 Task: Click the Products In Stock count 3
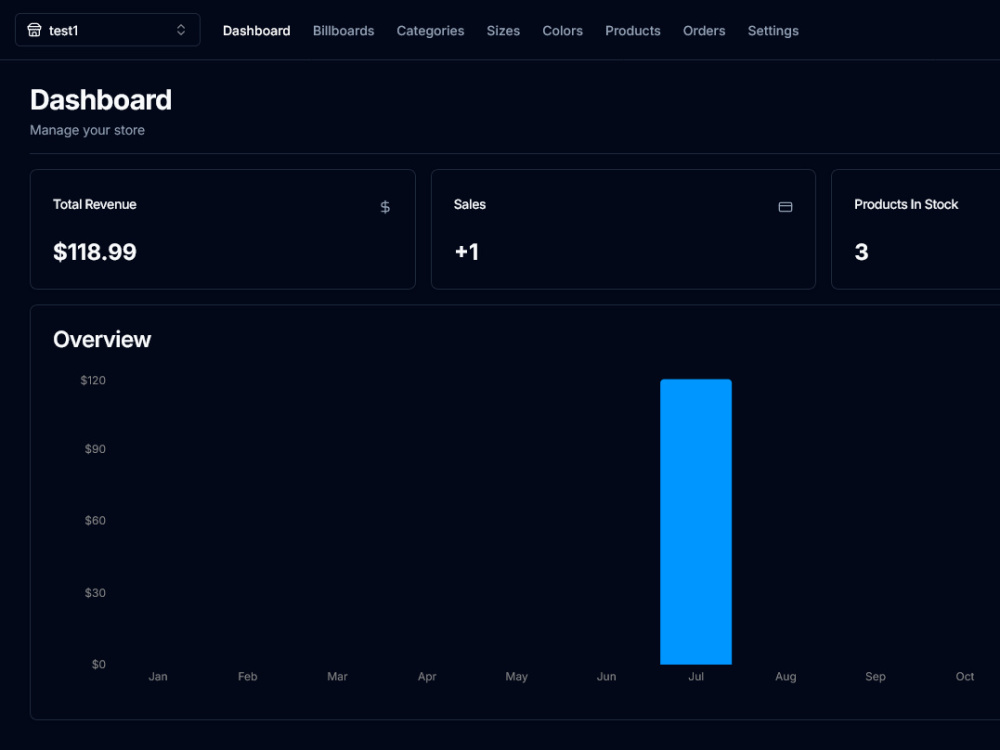[x=862, y=252]
